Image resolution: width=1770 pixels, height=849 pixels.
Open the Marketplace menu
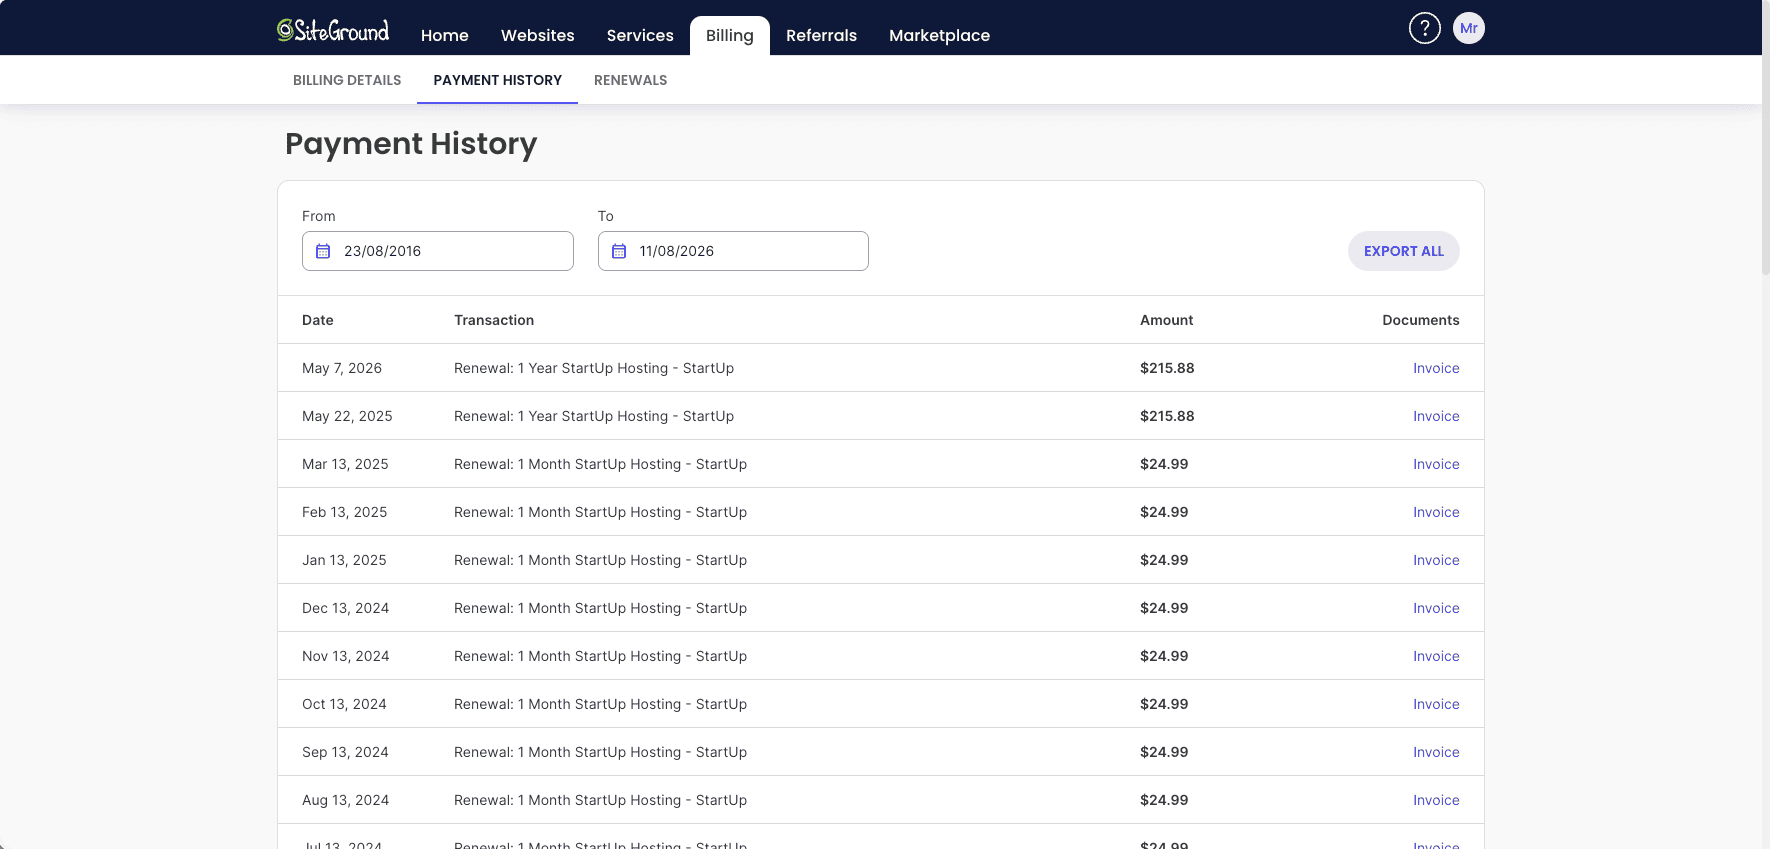[x=939, y=35]
